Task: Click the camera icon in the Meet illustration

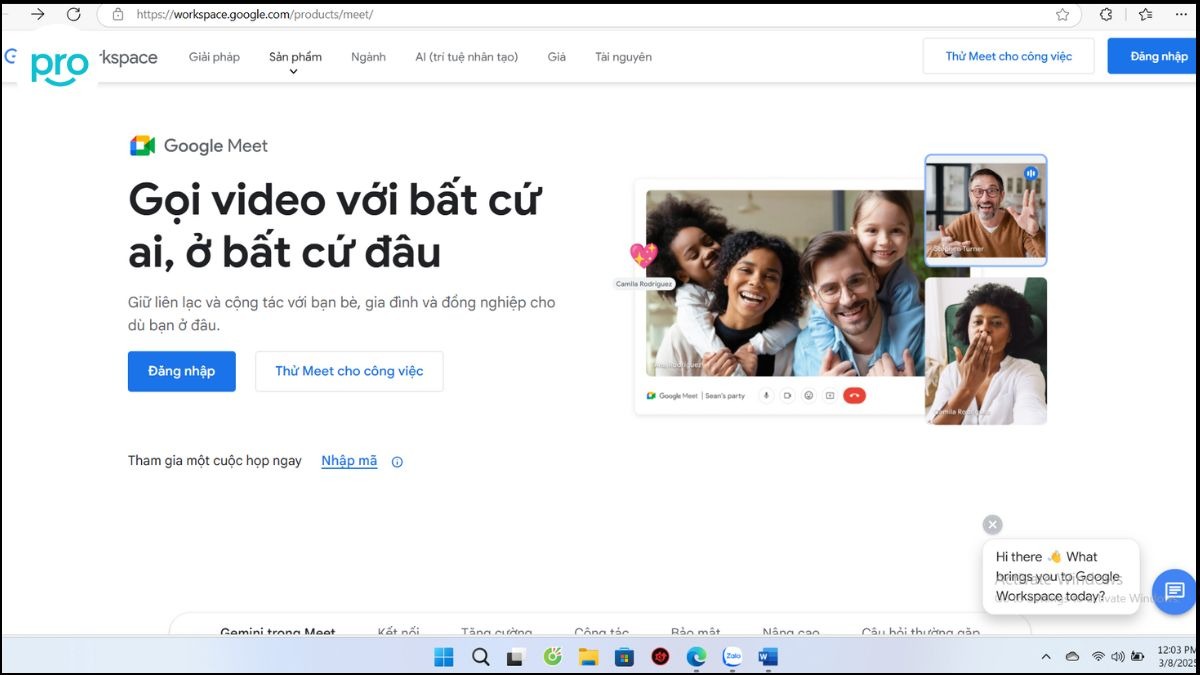Action: (x=788, y=395)
